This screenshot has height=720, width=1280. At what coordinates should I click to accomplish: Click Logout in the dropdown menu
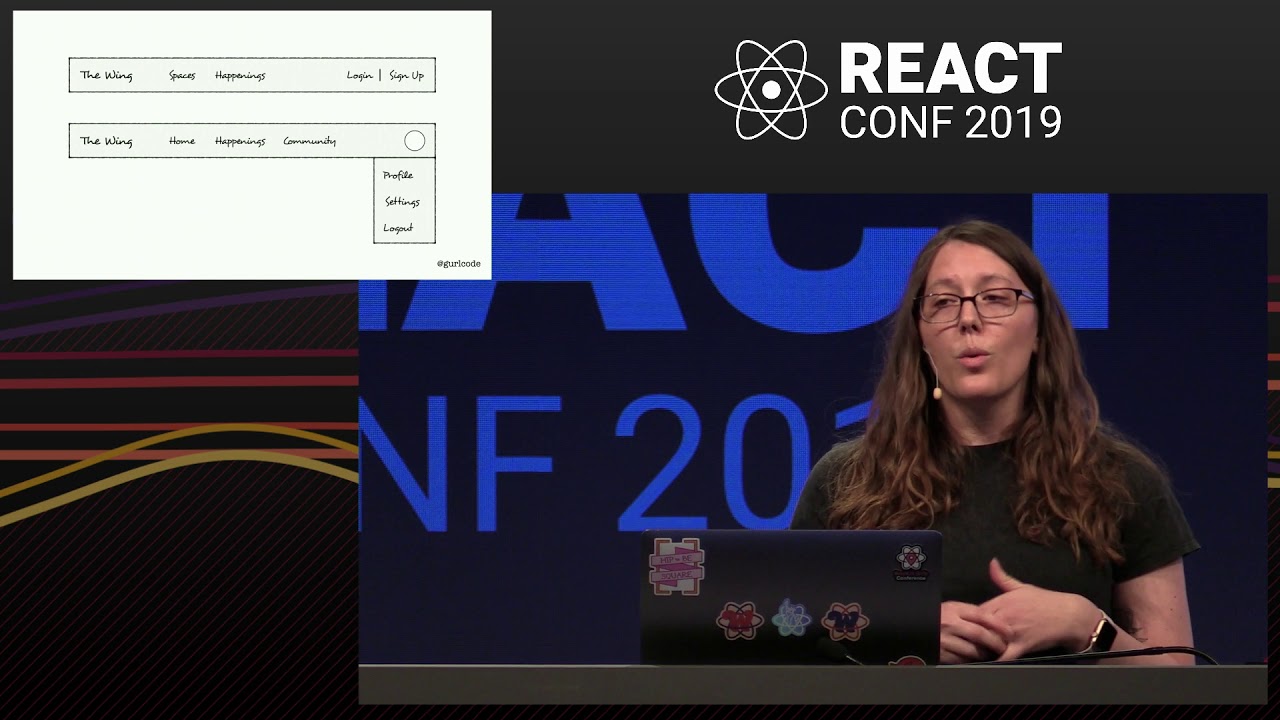point(397,227)
